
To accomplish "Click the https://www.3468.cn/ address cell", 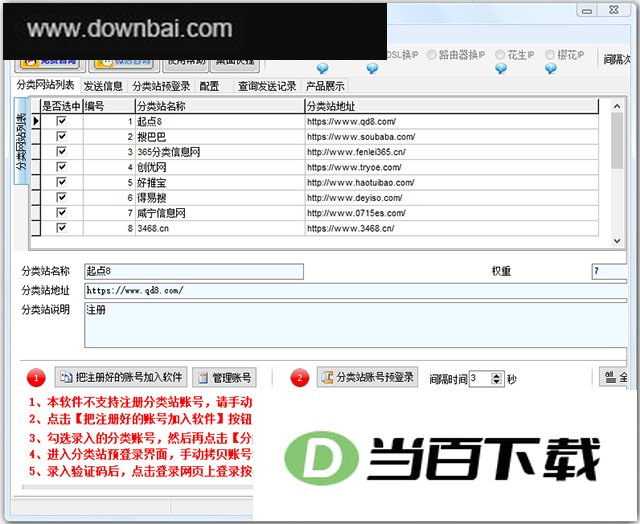I will point(452,228).
